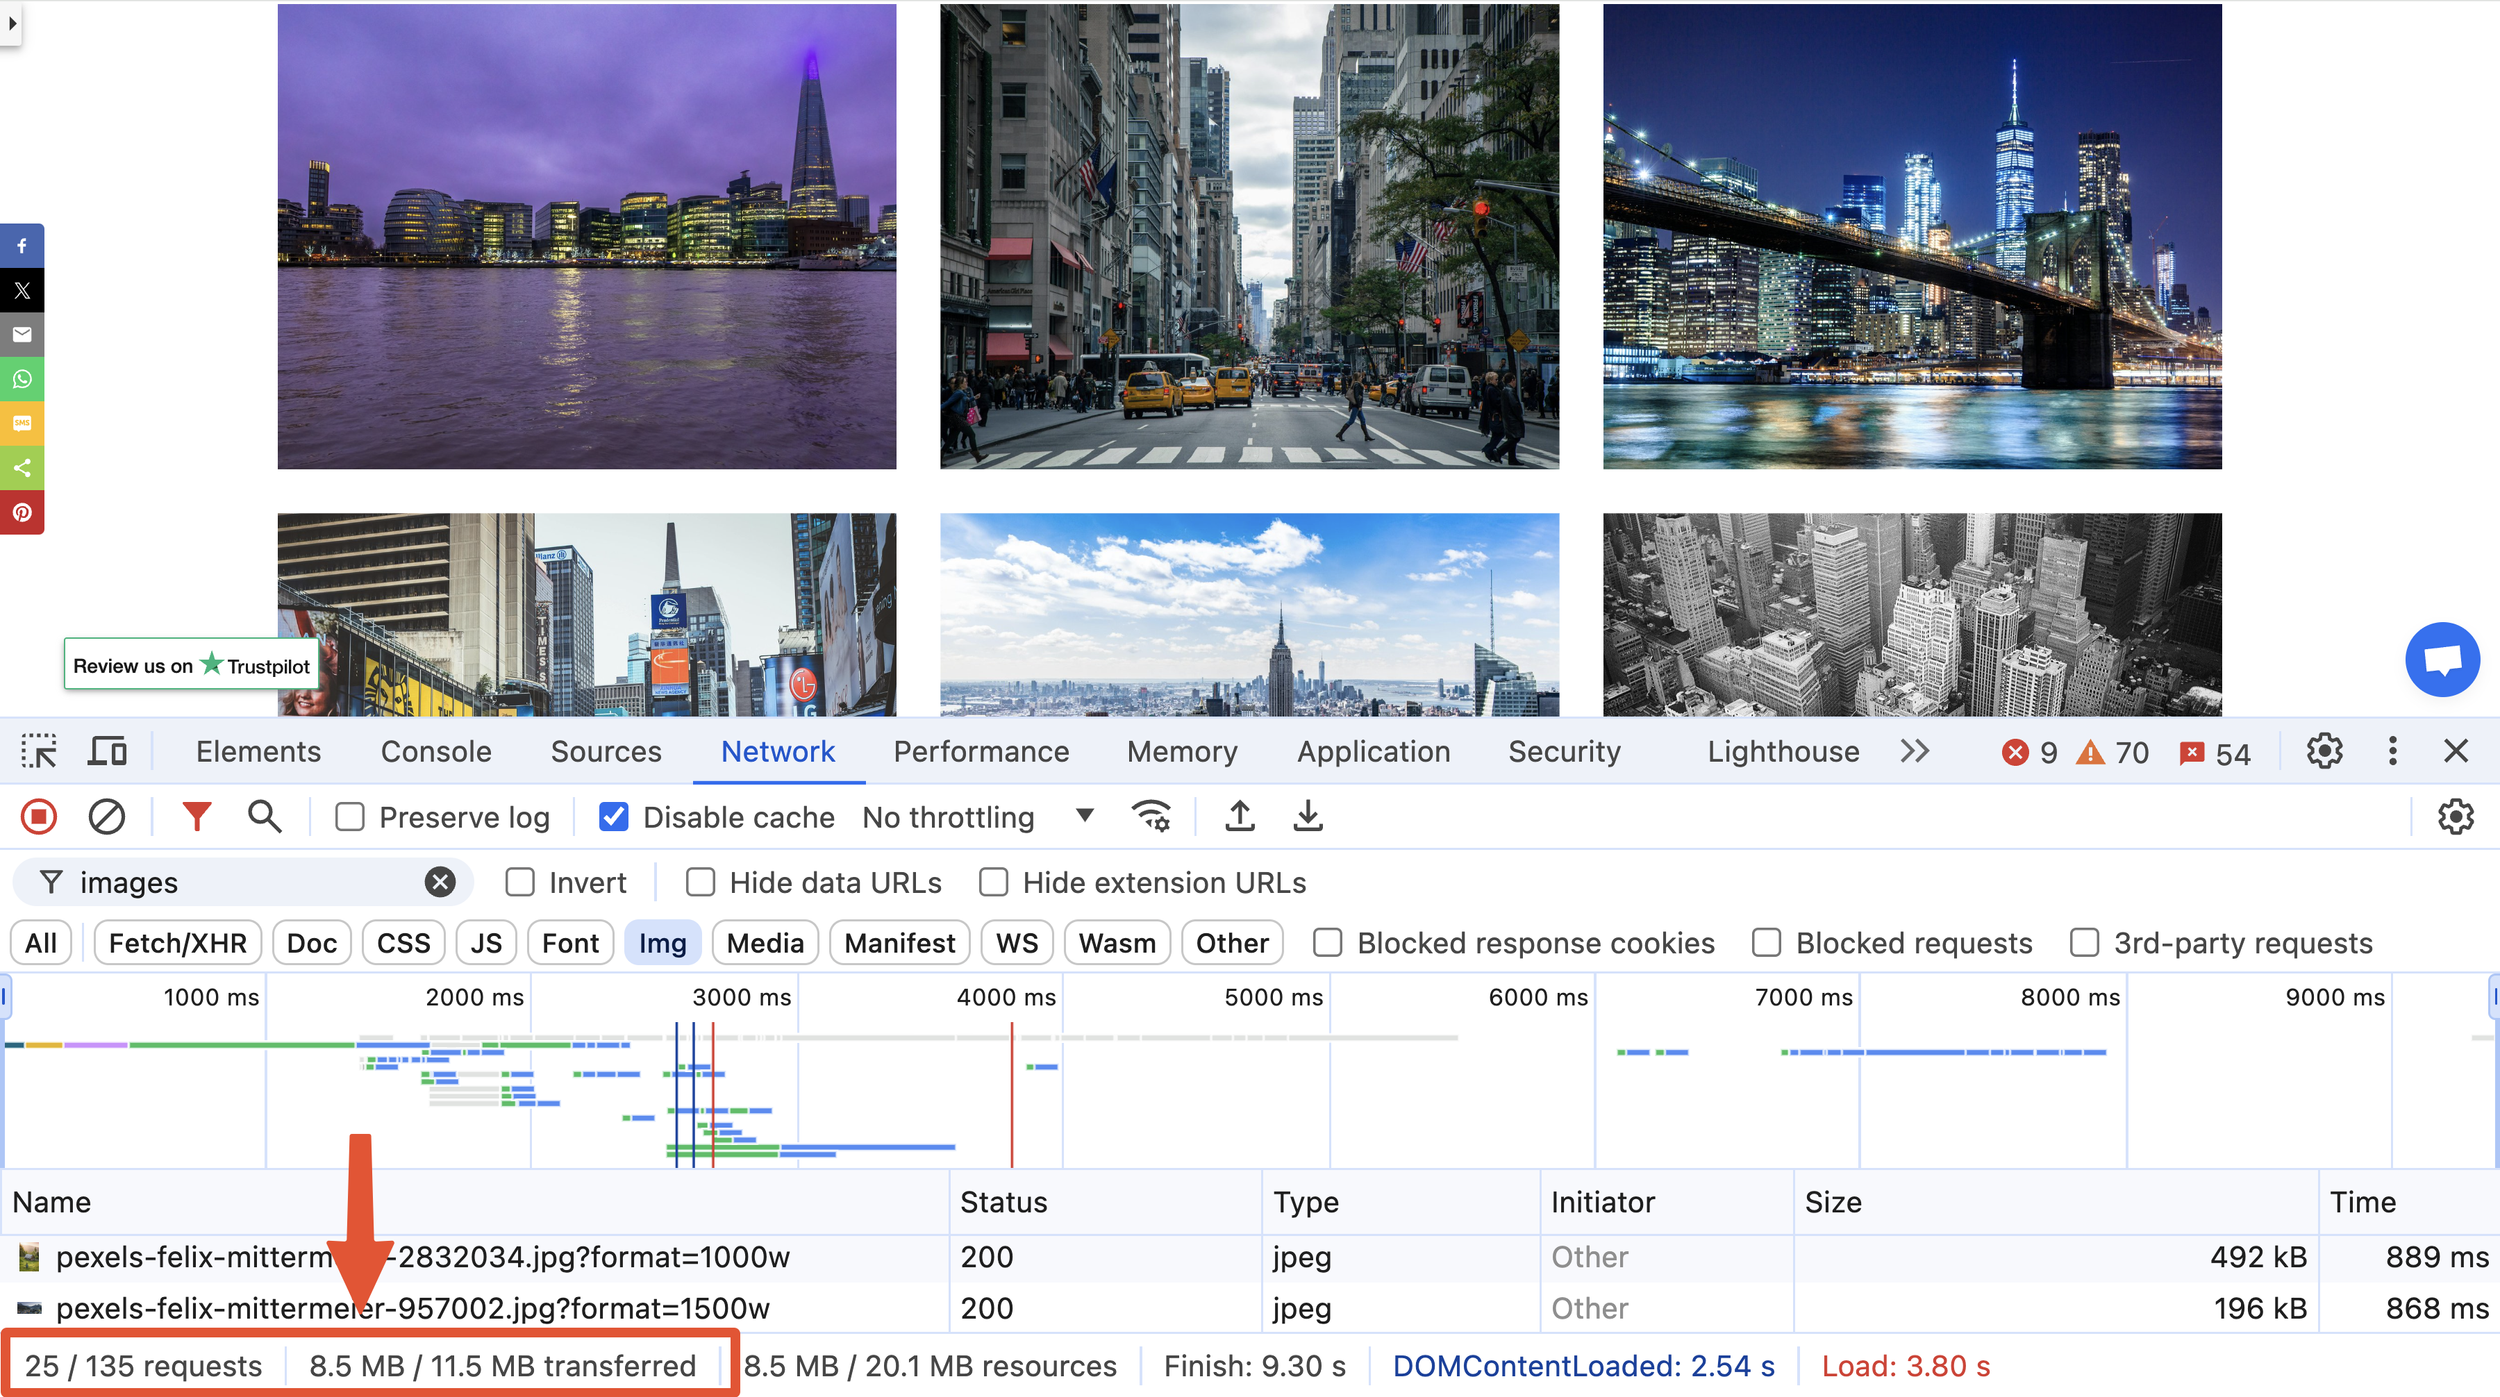Check 3rd-party requests checkbox

[2084, 942]
